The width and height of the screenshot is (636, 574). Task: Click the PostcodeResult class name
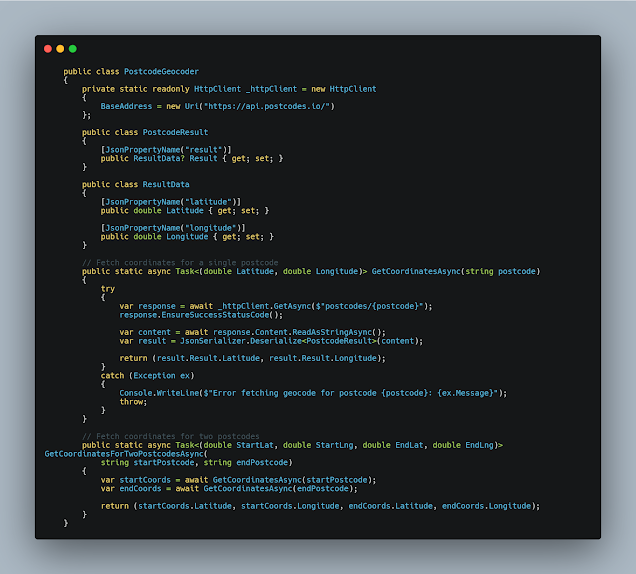[175, 132]
